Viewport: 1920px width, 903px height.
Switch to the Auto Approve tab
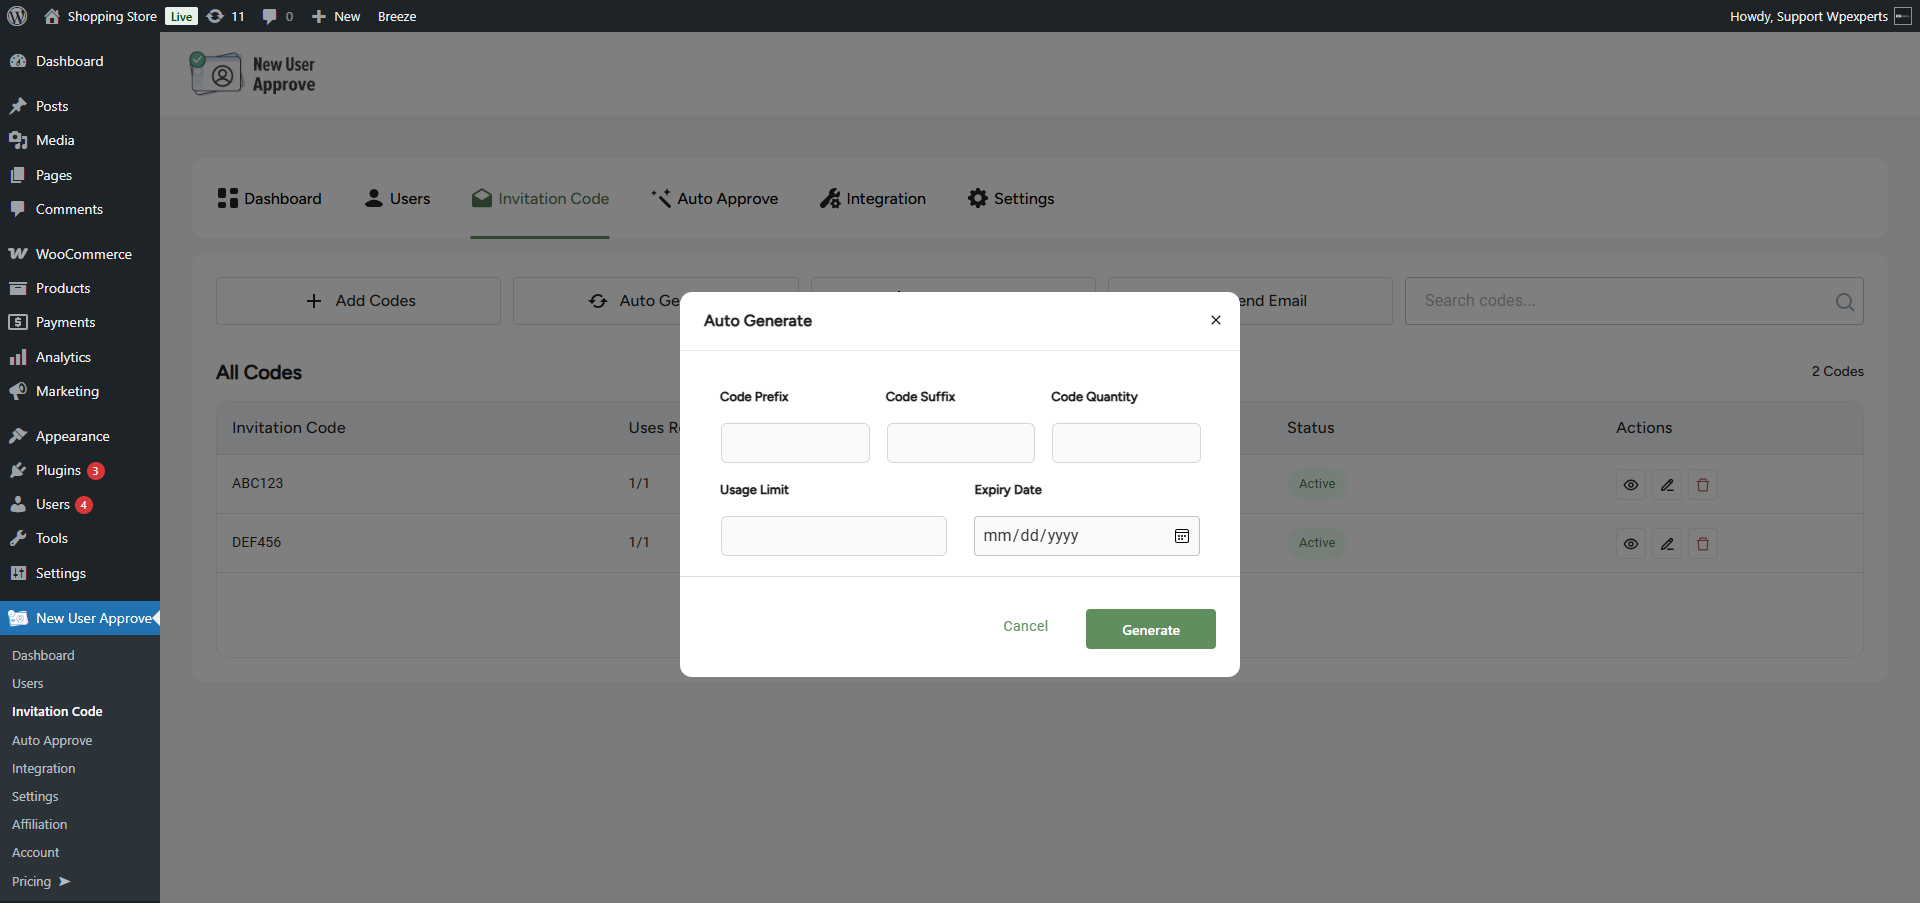tap(714, 199)
